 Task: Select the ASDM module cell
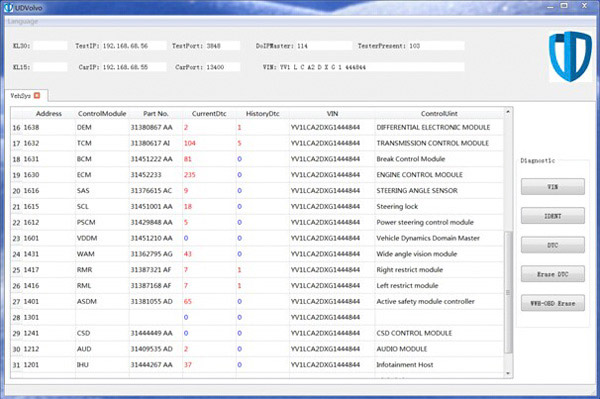click(x=102, y=301)
